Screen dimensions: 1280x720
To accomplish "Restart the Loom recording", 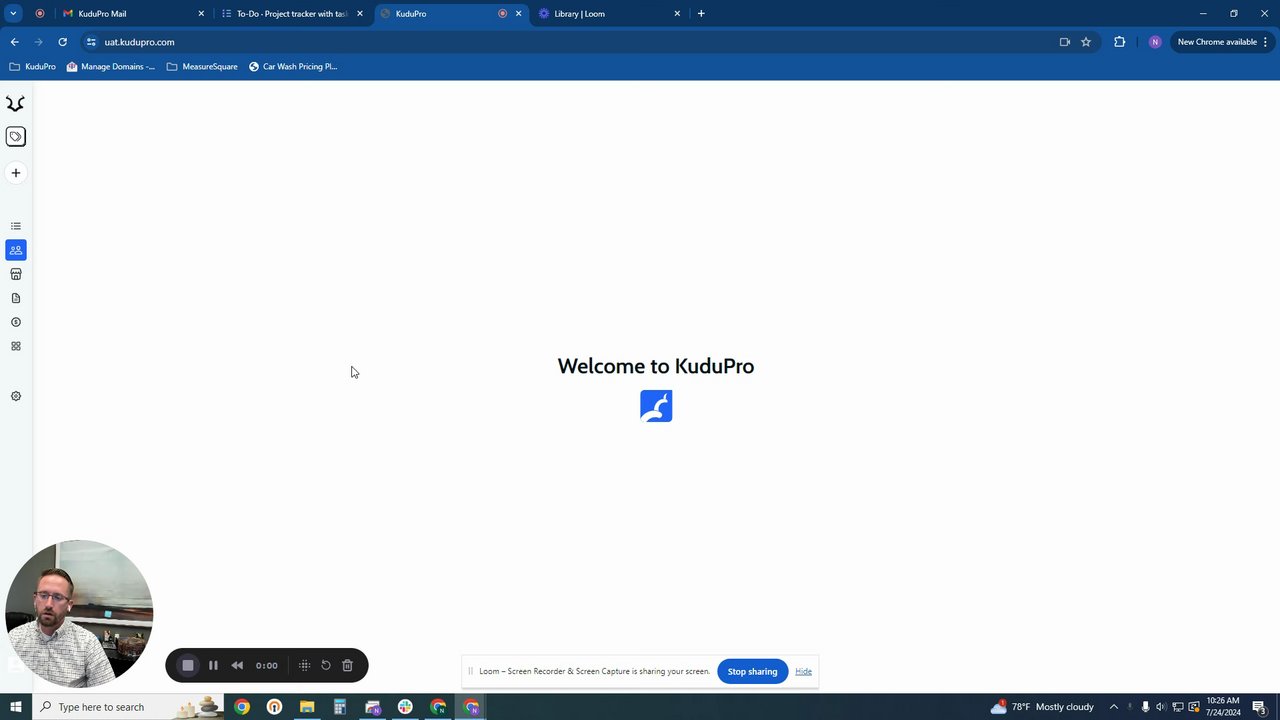I will [326, 665].
